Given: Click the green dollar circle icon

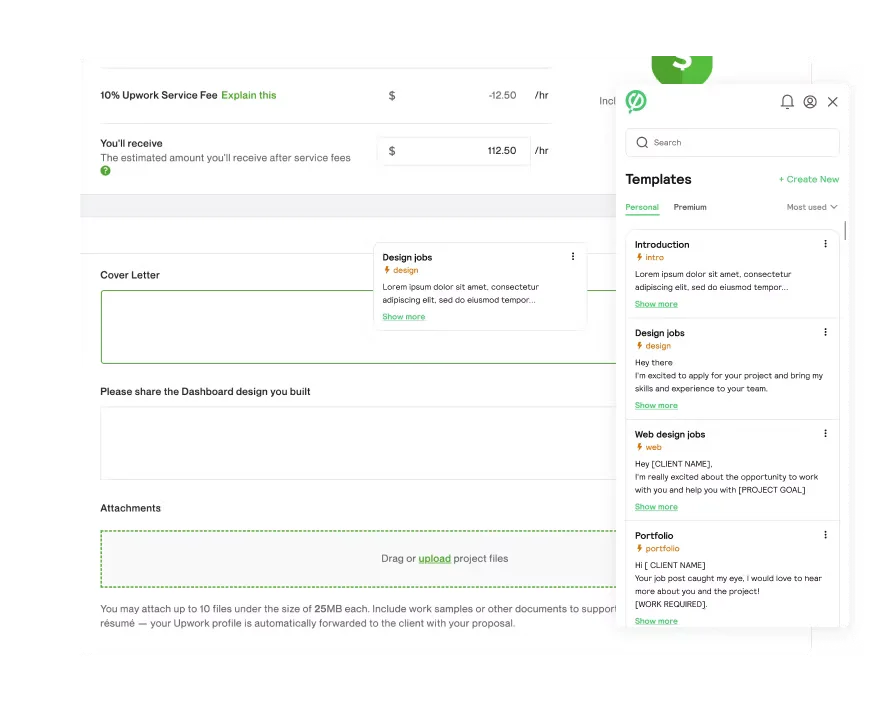Looking at the screenshot, I should 682,69.
